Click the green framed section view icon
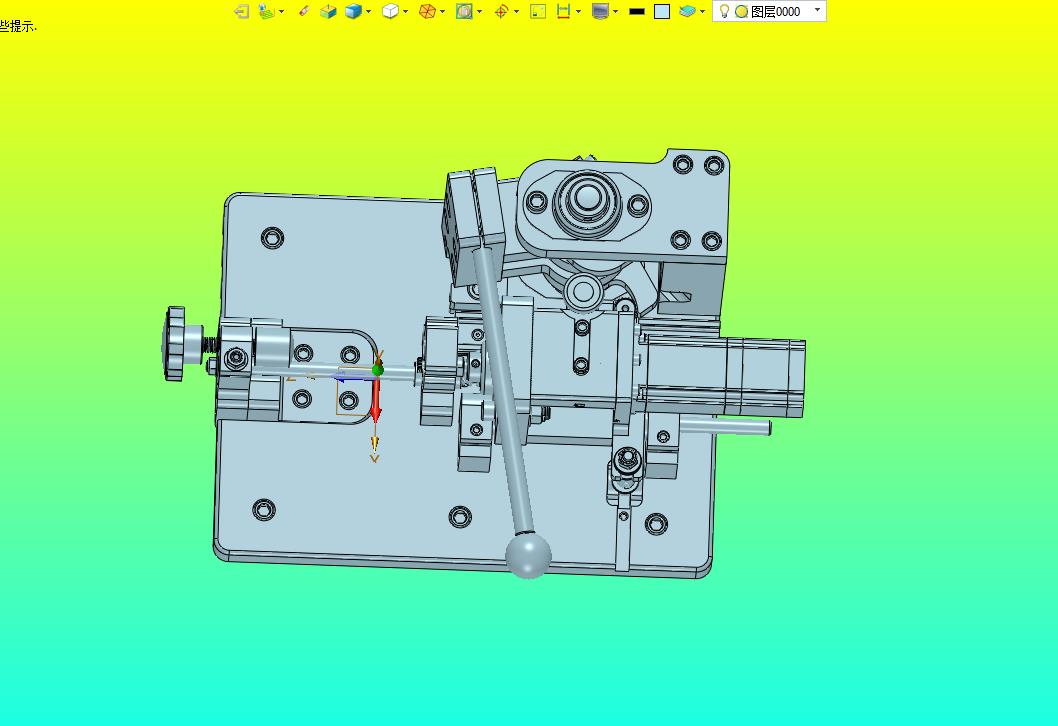Screen dimensions: 1058x726 pyautogui.click(x=464, y=11)
